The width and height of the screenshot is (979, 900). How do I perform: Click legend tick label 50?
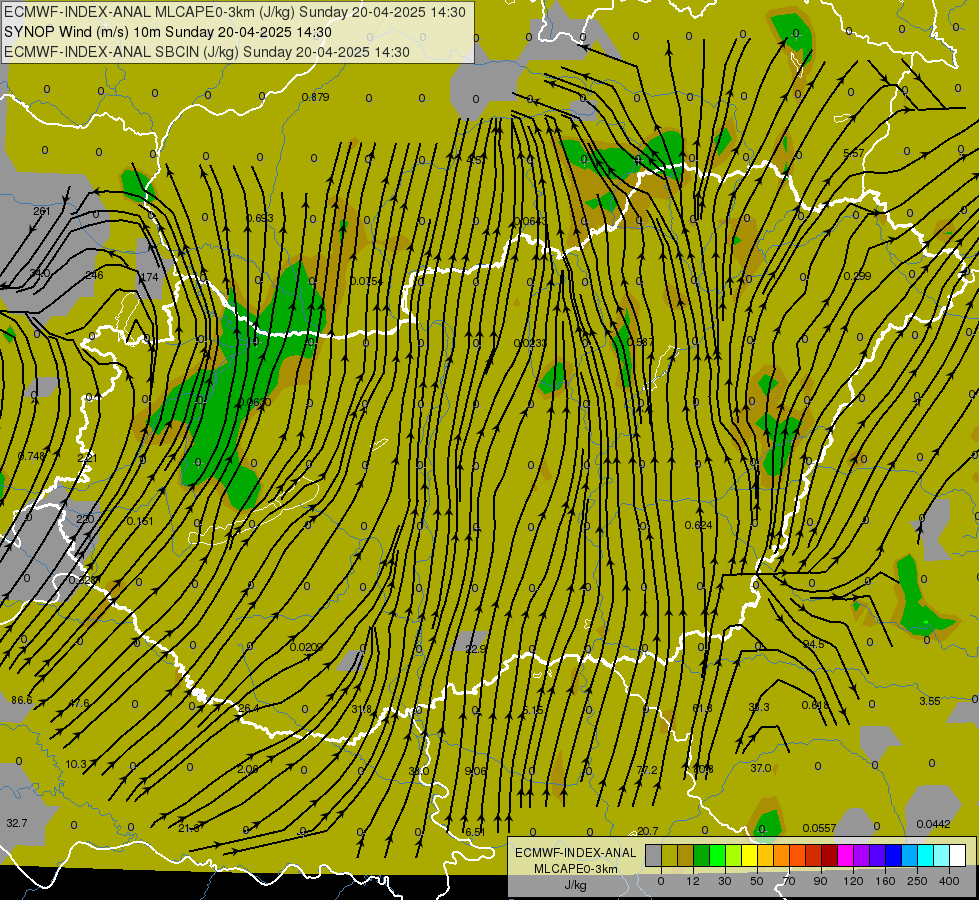(757, 881)
